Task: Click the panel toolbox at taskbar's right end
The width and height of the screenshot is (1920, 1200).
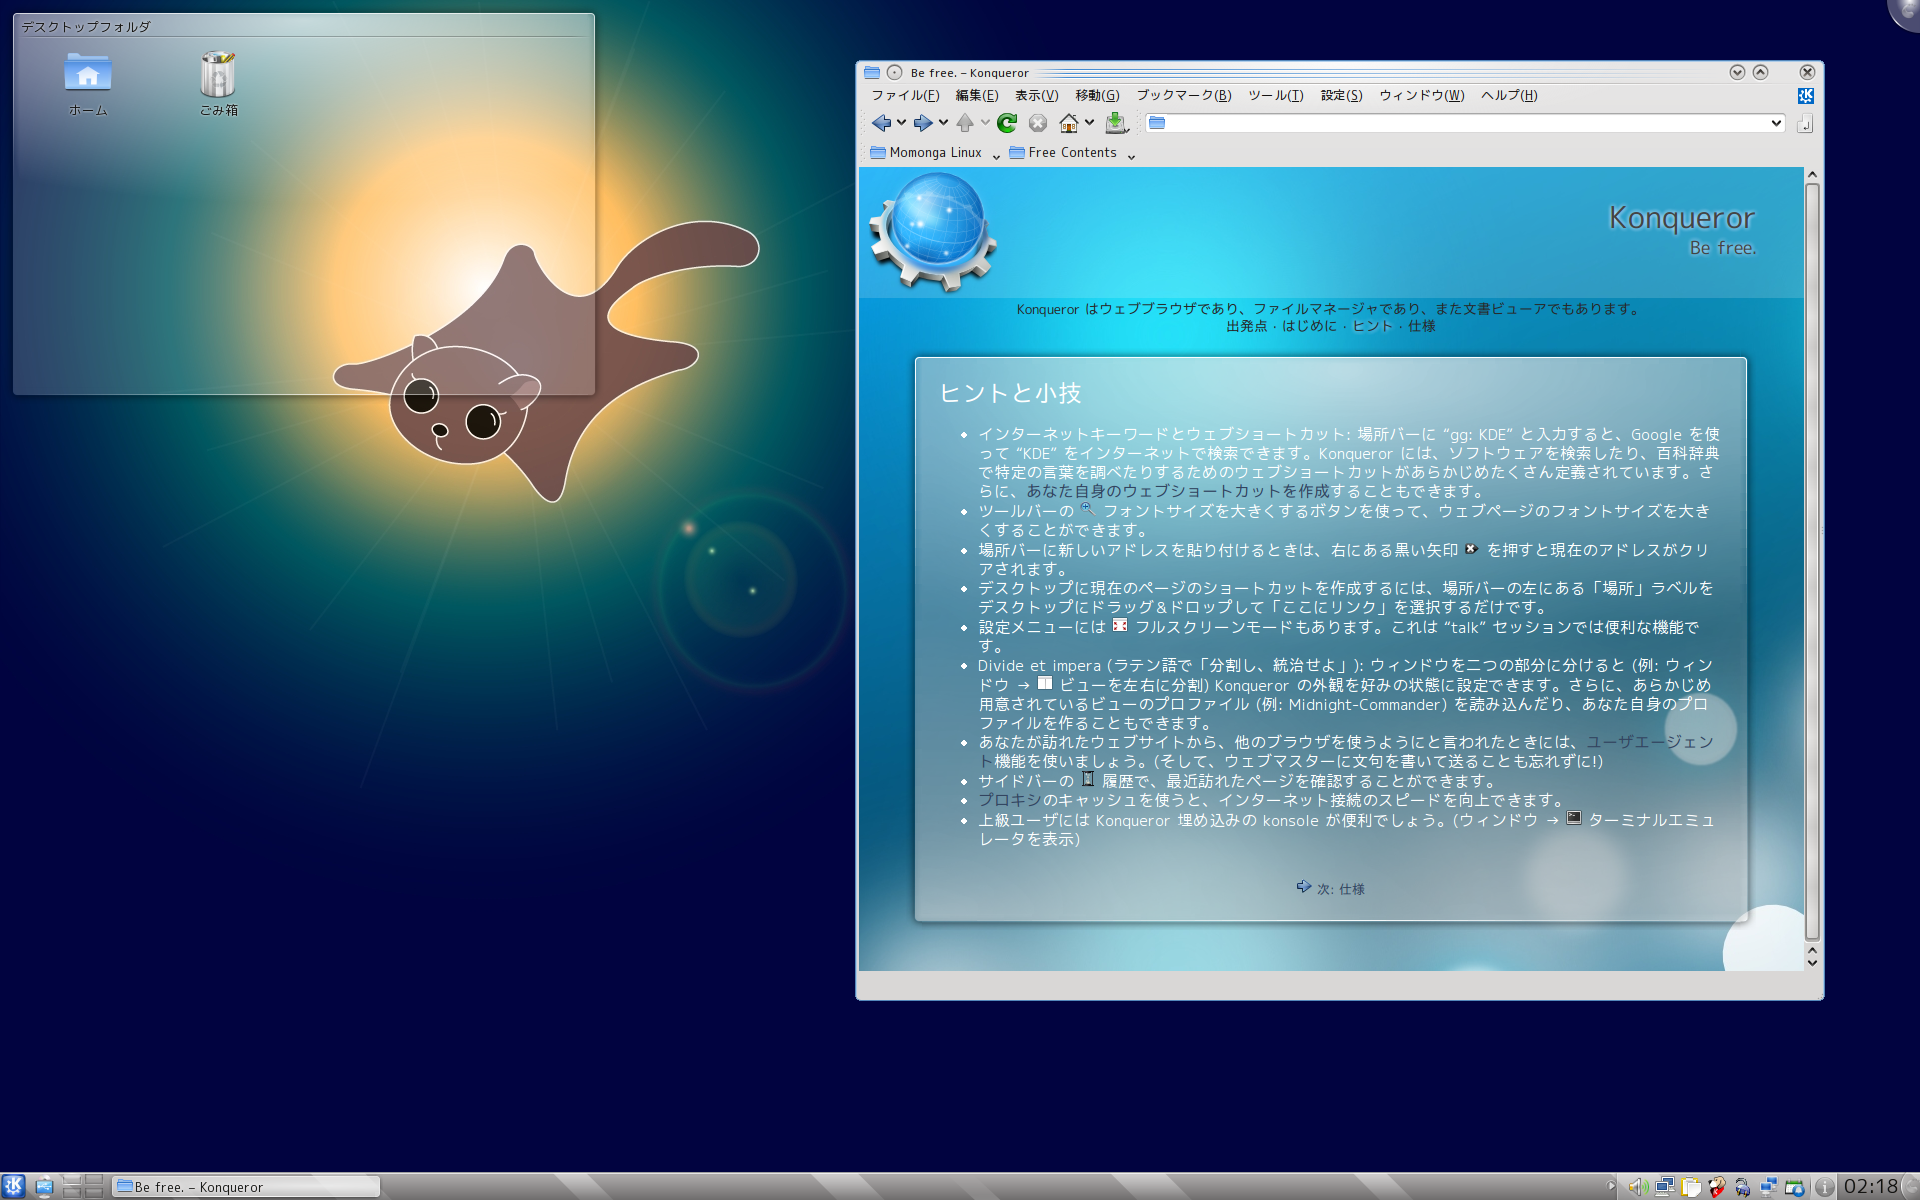Action: pos(1911,1187)
